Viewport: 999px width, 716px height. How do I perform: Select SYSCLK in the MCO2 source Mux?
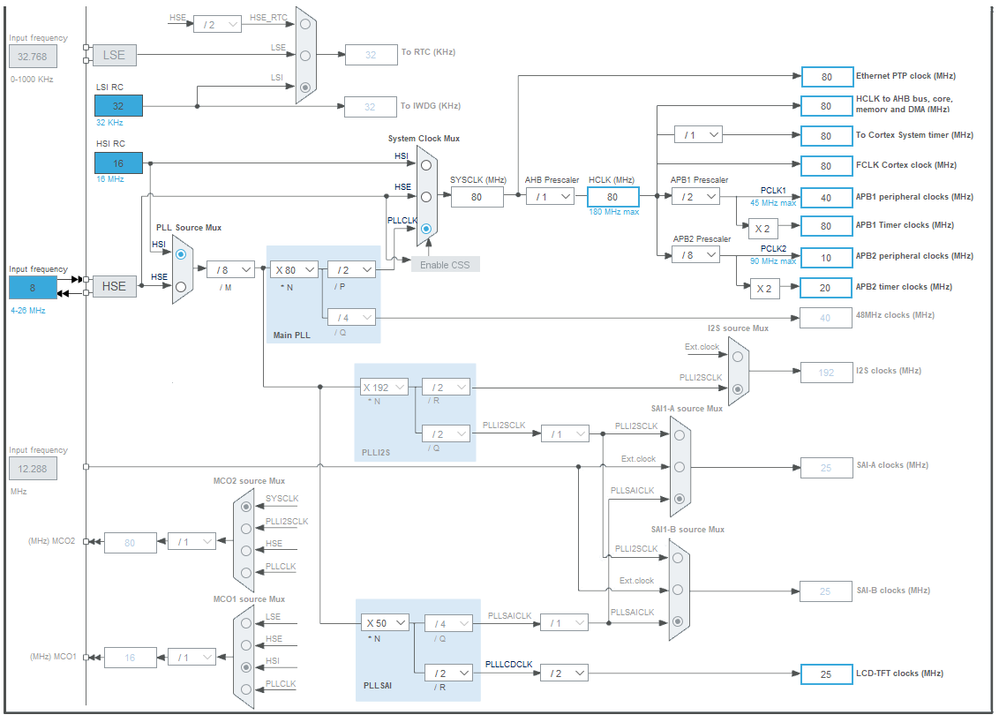(246, 507)
